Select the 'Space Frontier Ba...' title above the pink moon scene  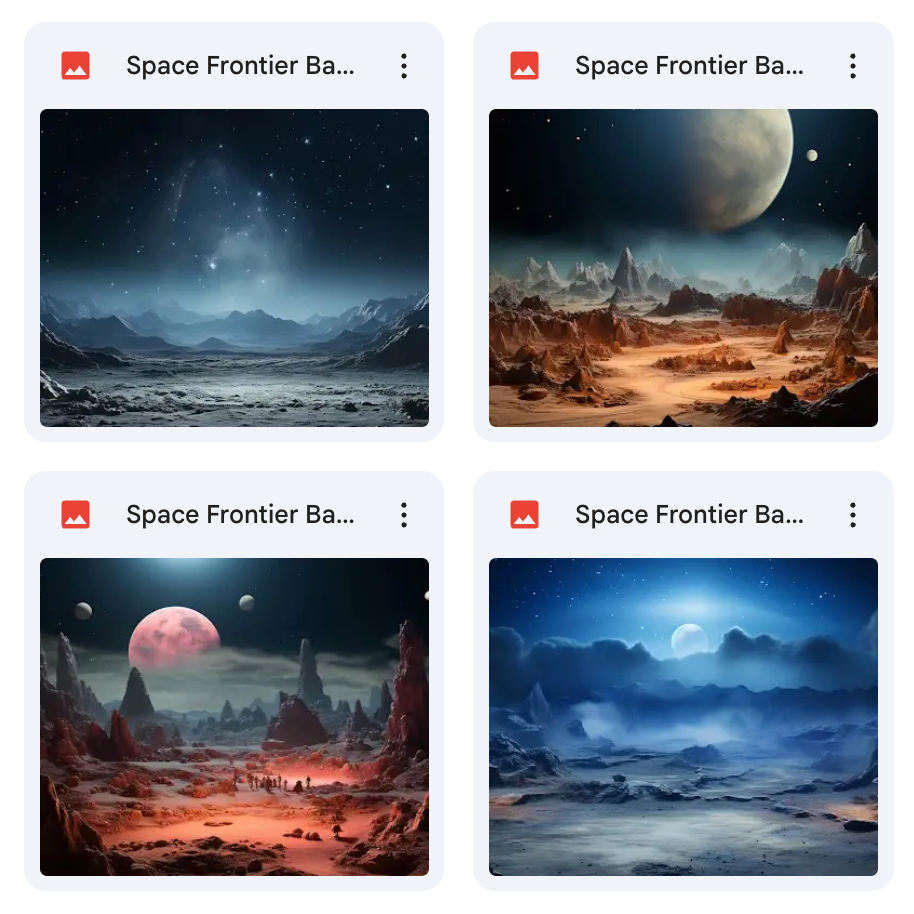[240, 514]
